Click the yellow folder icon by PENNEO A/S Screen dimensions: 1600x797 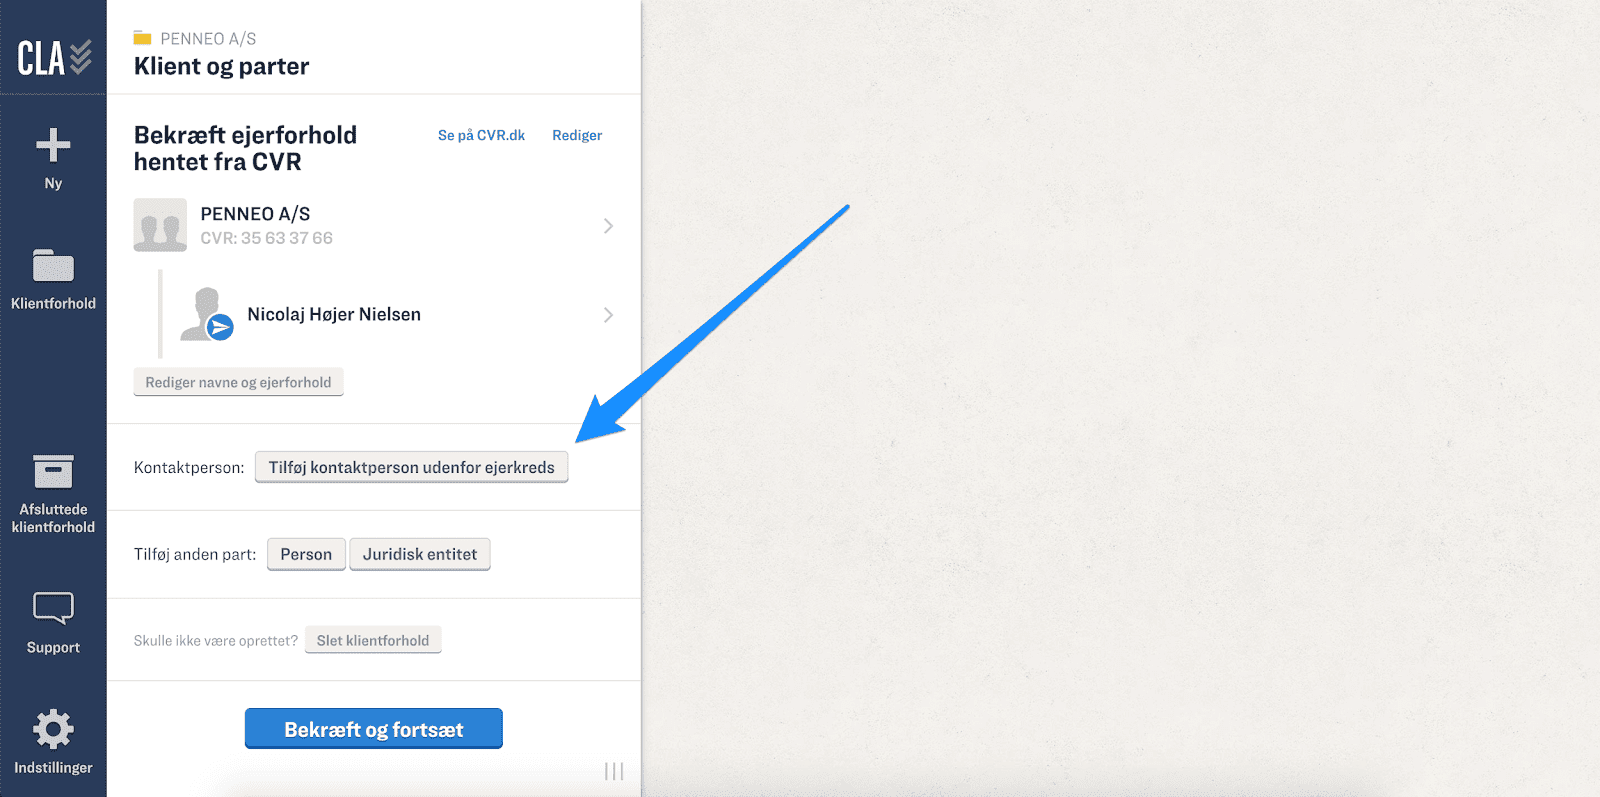tap(142, 38)
